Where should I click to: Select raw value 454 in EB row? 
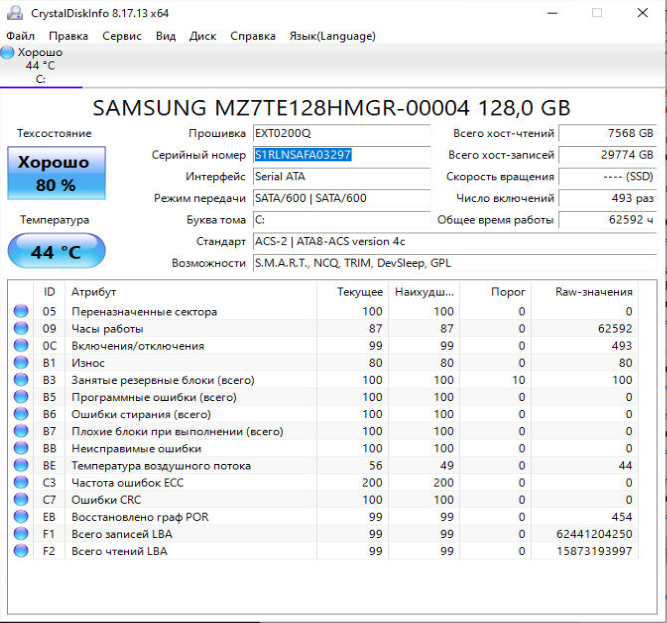click(621, 517)
